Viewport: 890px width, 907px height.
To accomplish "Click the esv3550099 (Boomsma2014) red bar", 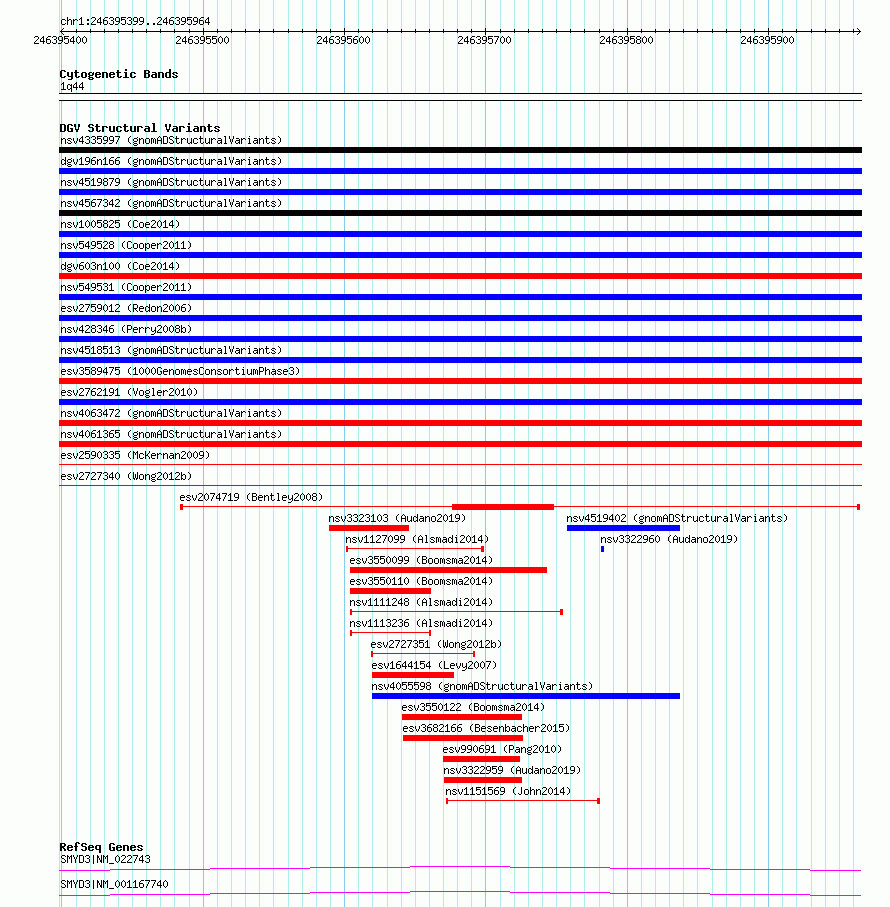I will click(448, 570).
